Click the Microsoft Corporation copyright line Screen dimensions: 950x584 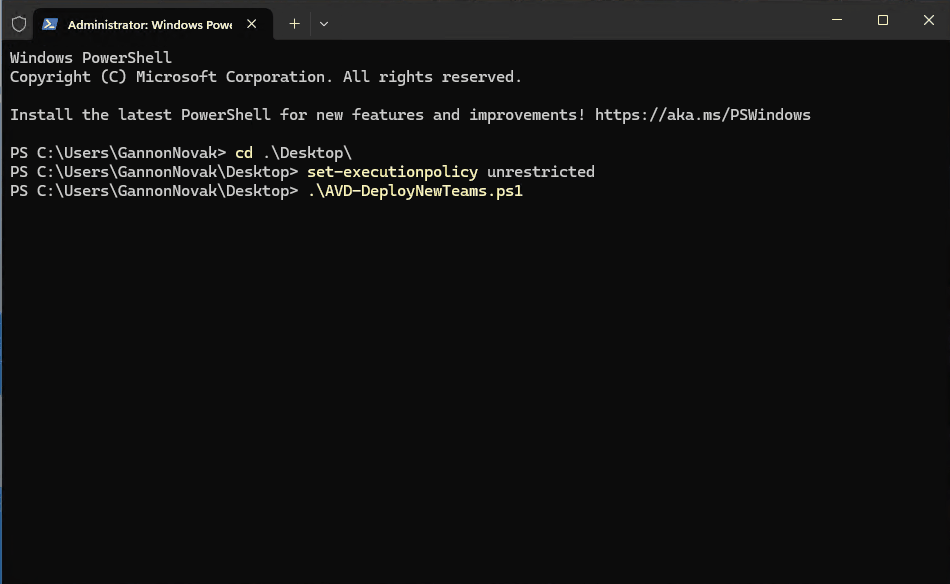coord(265,77)
